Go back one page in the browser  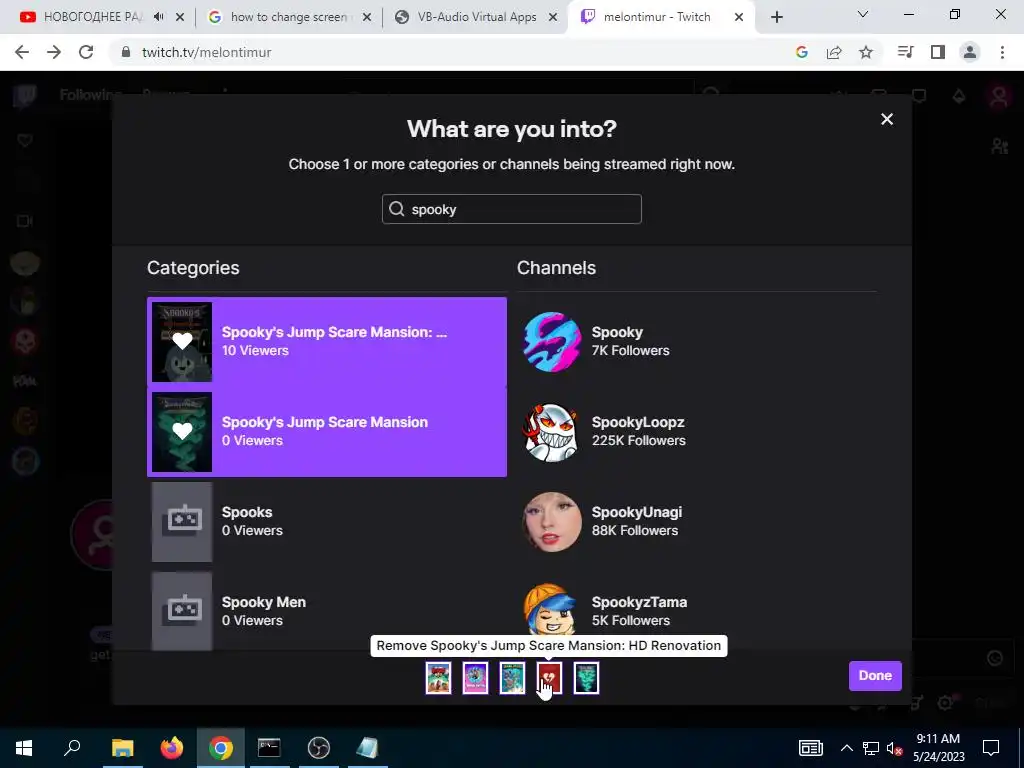click(22, 52)
